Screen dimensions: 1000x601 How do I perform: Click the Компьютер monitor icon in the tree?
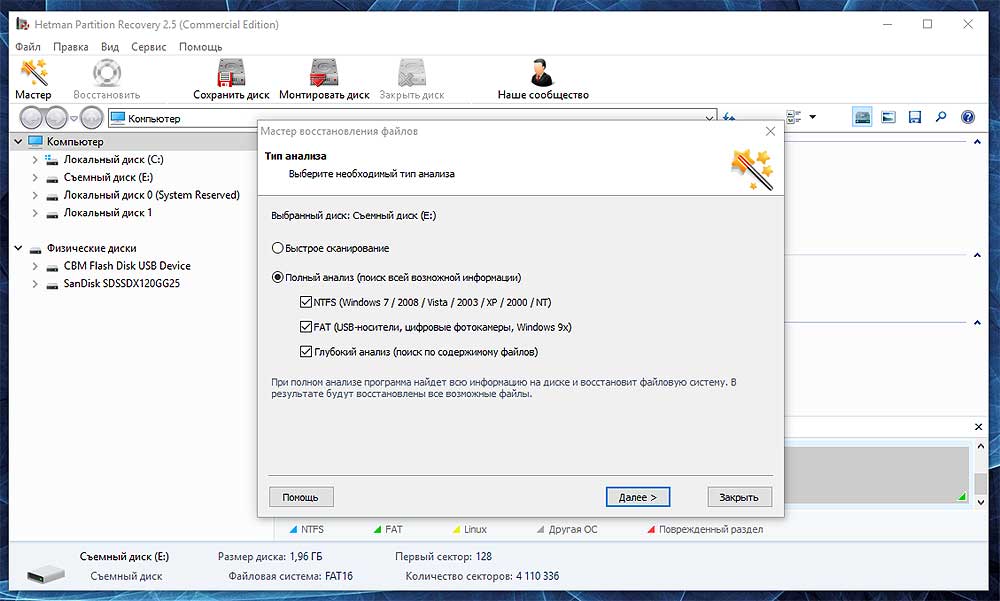tap(35, 141)
